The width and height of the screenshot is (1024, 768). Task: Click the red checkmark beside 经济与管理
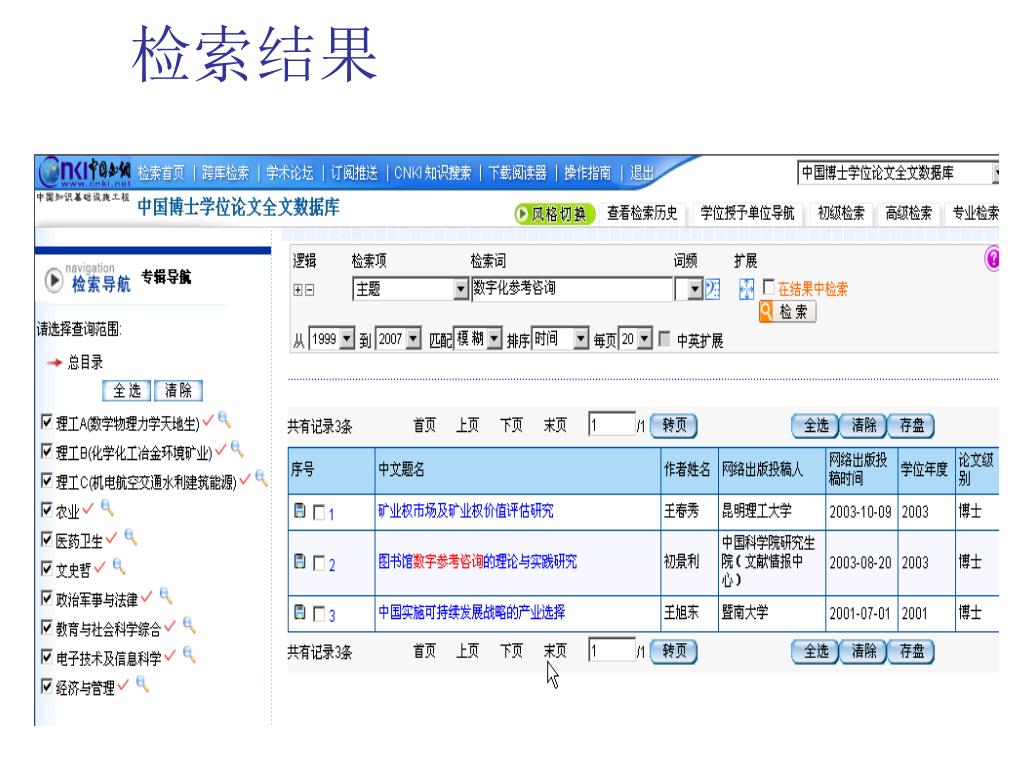tap(123, 685)
